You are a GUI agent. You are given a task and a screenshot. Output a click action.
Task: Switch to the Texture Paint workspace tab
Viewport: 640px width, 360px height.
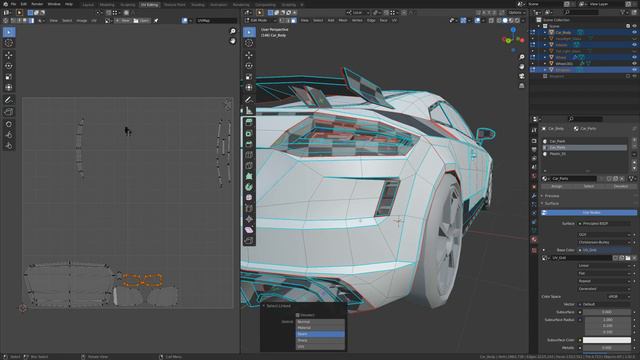pyautogui.click(x=175, y=5)
